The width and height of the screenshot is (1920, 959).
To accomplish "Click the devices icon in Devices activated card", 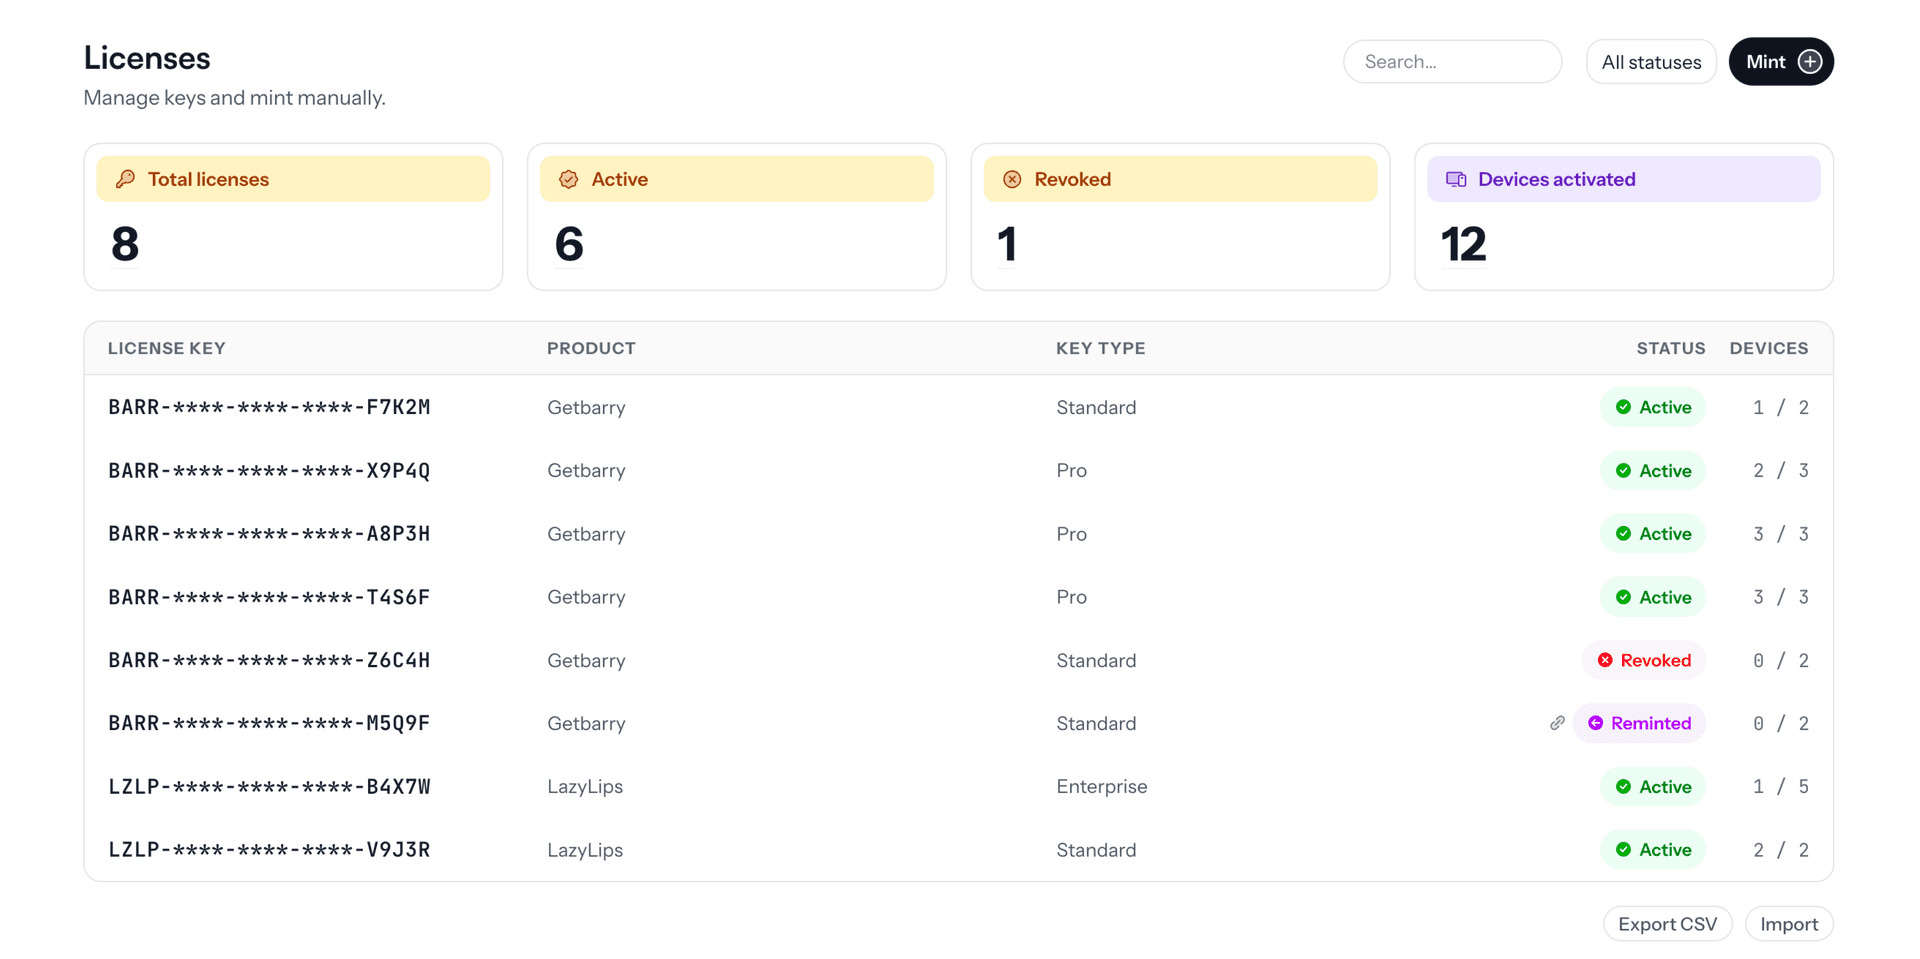I will tap(1456, 179).
